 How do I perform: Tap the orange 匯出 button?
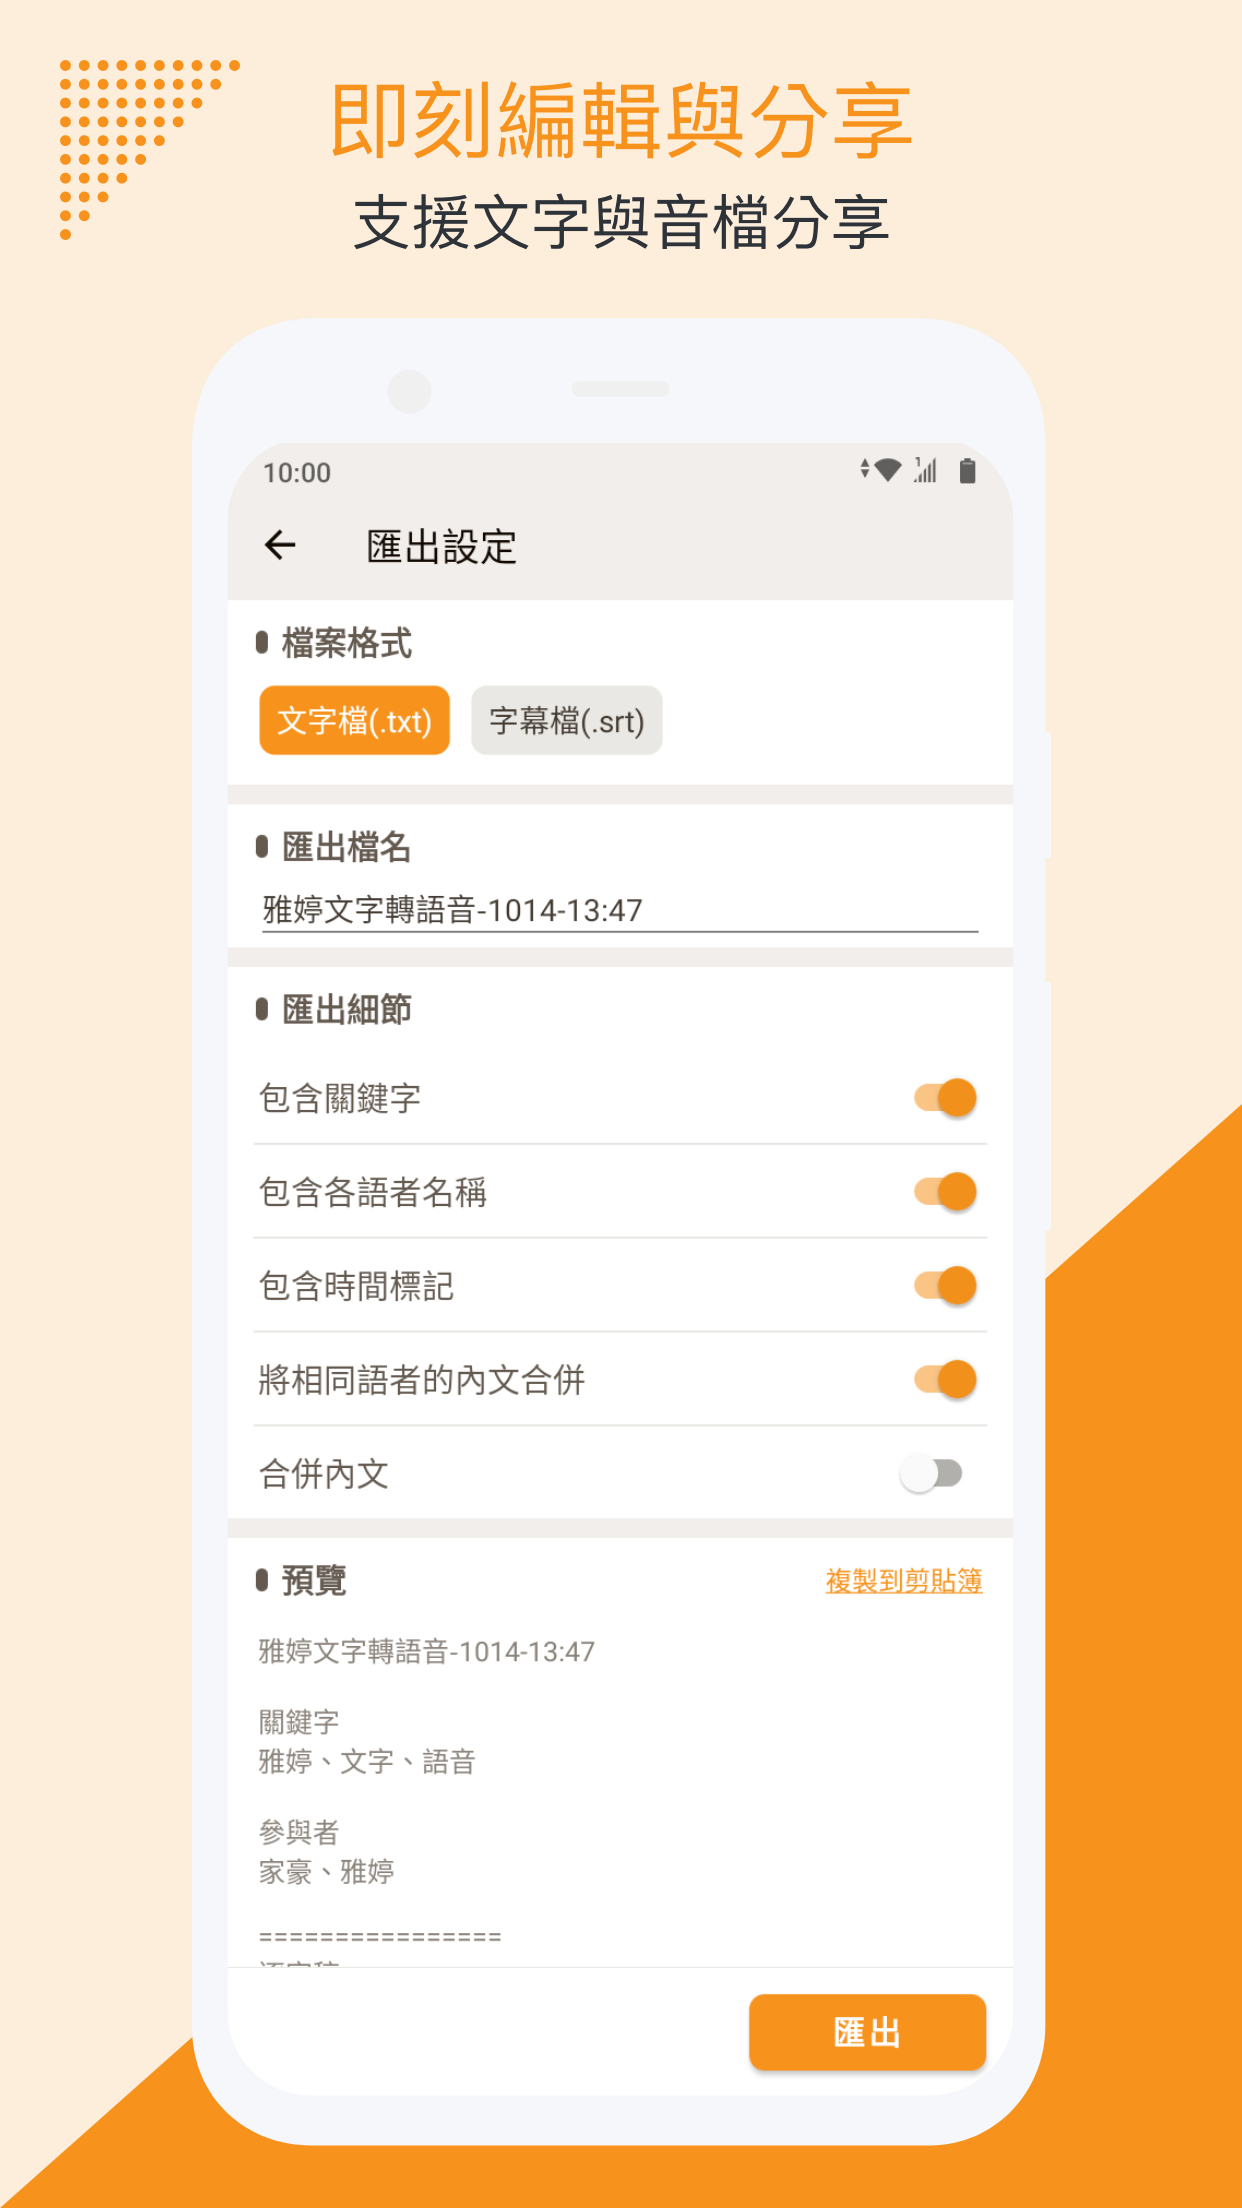tap(867, 2033)
